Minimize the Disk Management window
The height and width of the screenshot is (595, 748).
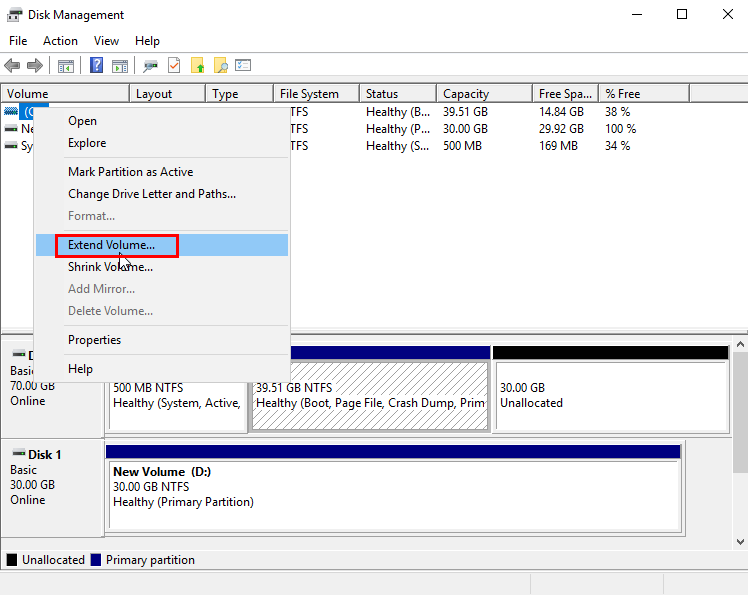coord(637,14)
